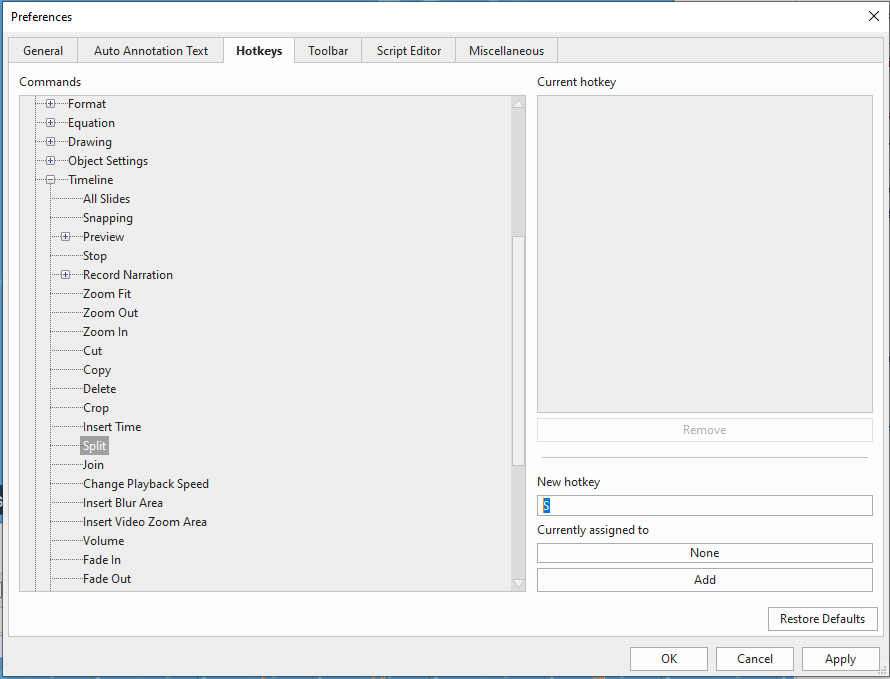Select the Insert Blur Area command

point(122,503)
